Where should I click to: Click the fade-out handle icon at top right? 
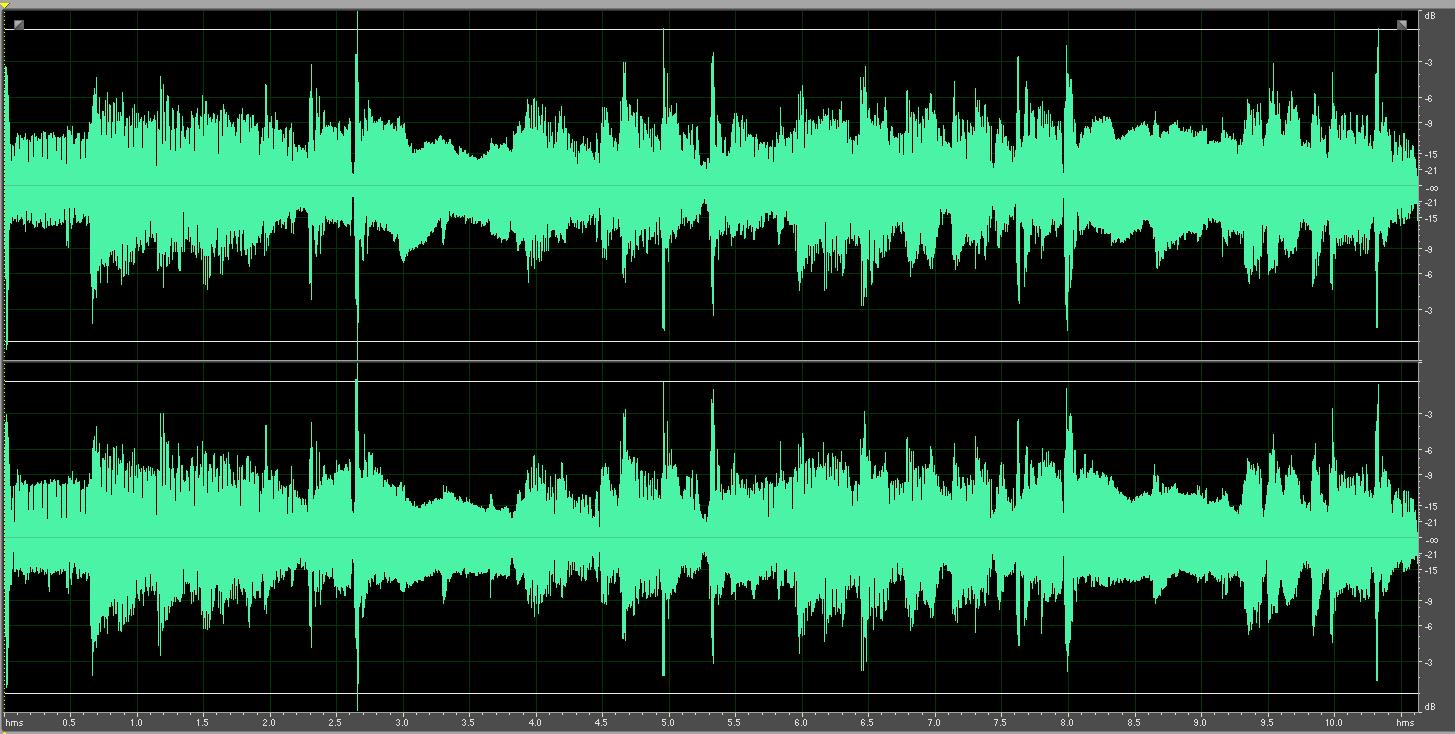1401,24
